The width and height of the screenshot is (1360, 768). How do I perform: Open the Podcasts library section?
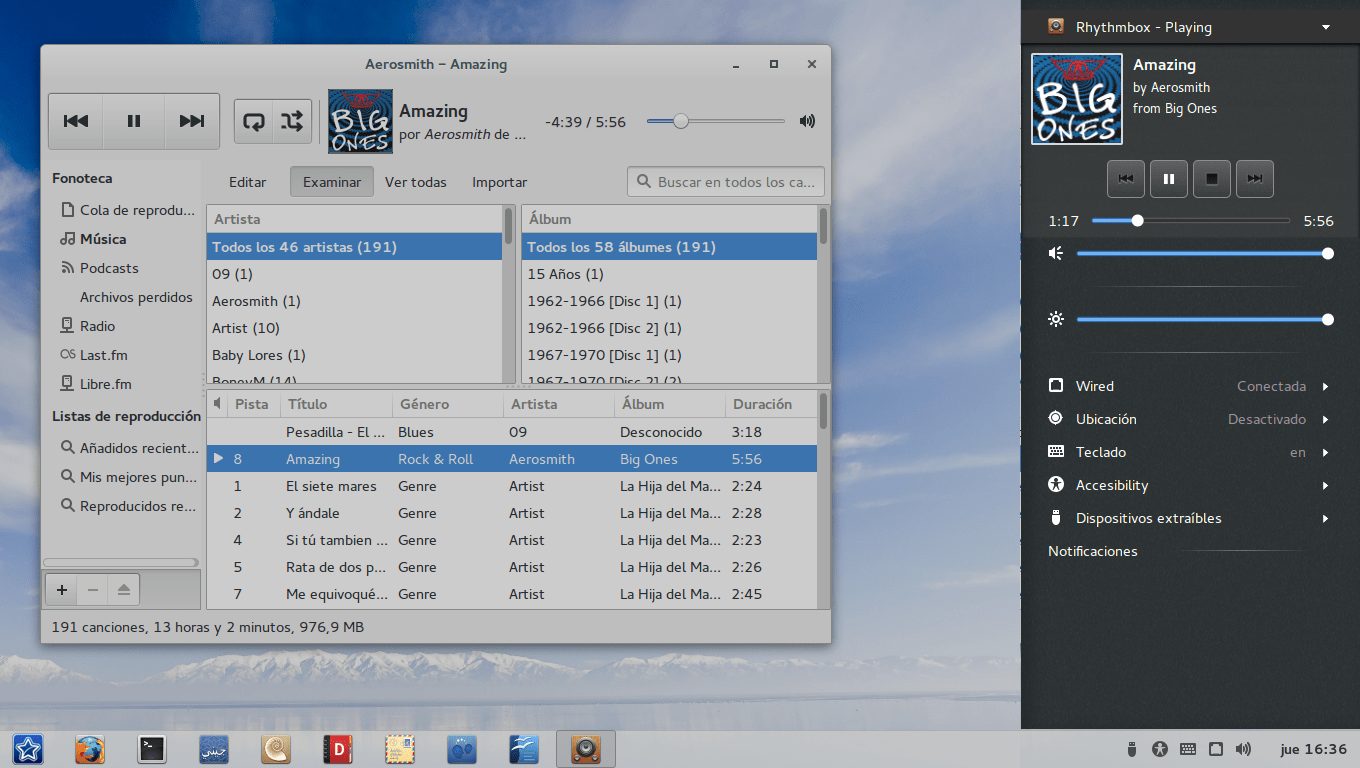click(x=109, y=268)
